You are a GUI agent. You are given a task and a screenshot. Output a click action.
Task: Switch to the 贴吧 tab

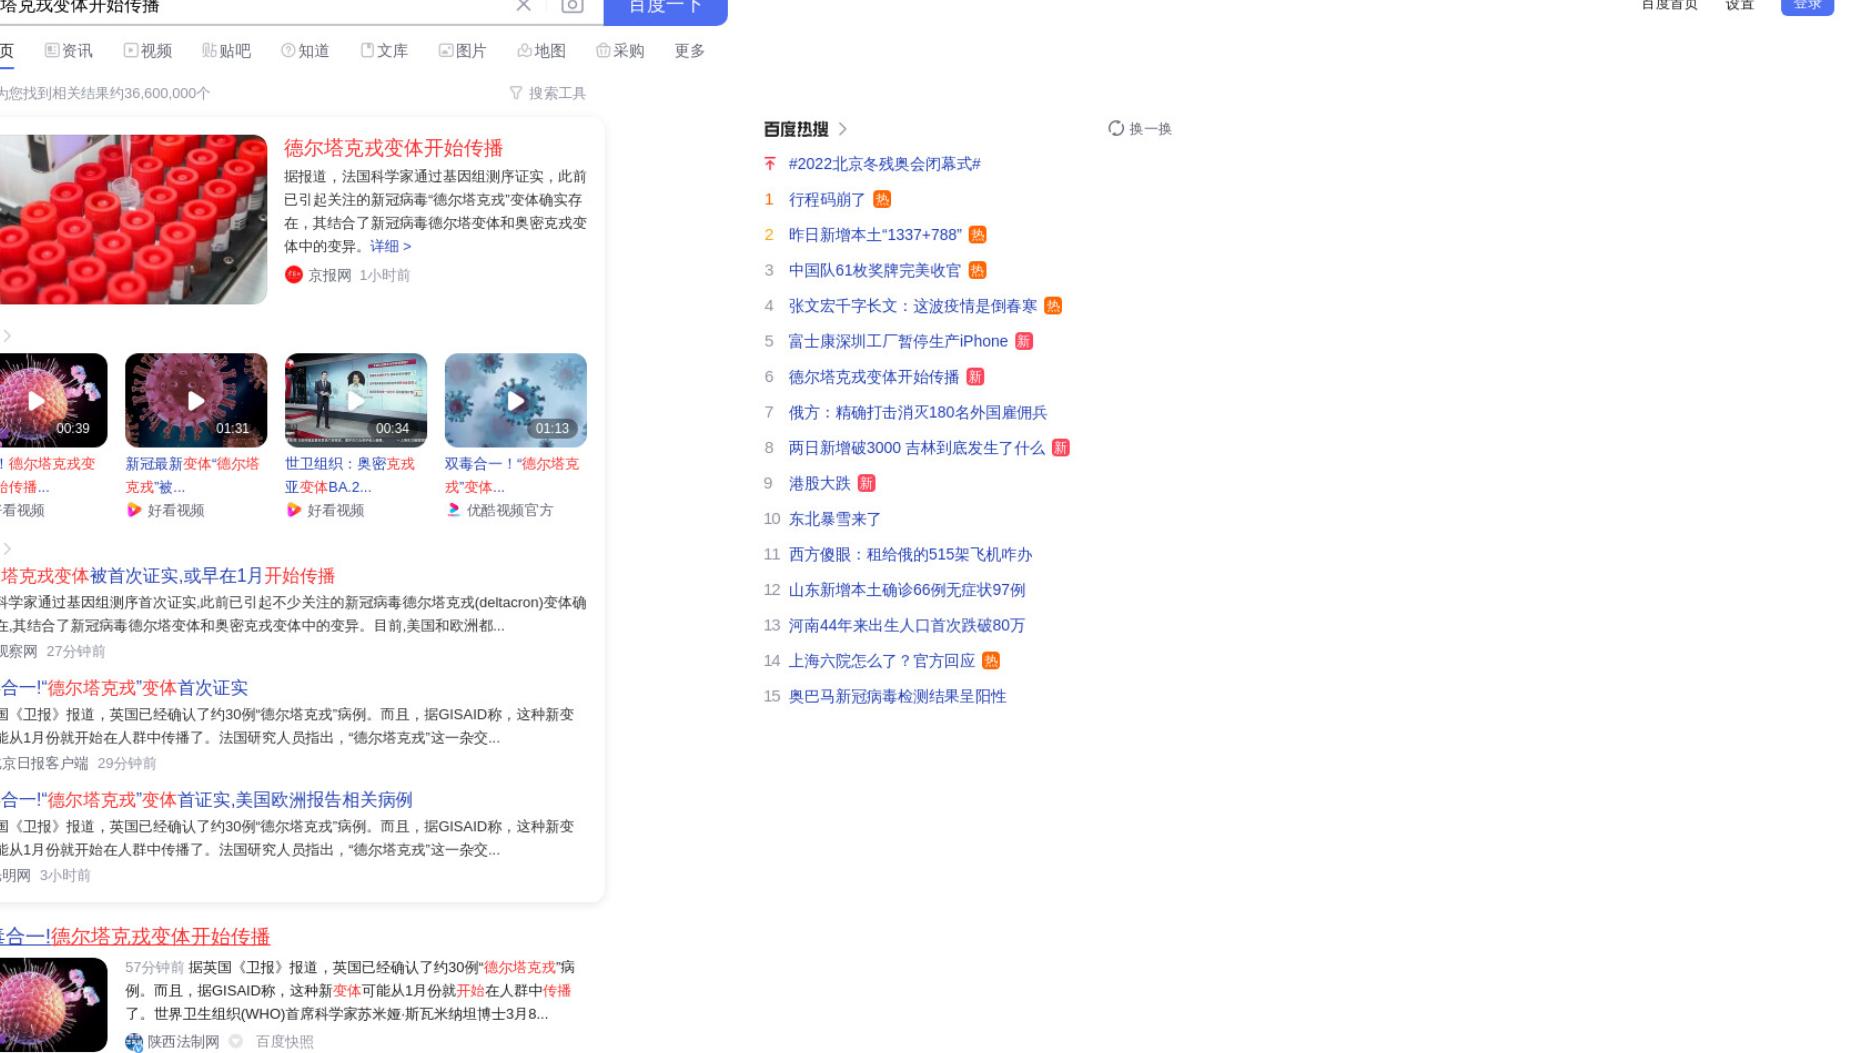point(226,51)
